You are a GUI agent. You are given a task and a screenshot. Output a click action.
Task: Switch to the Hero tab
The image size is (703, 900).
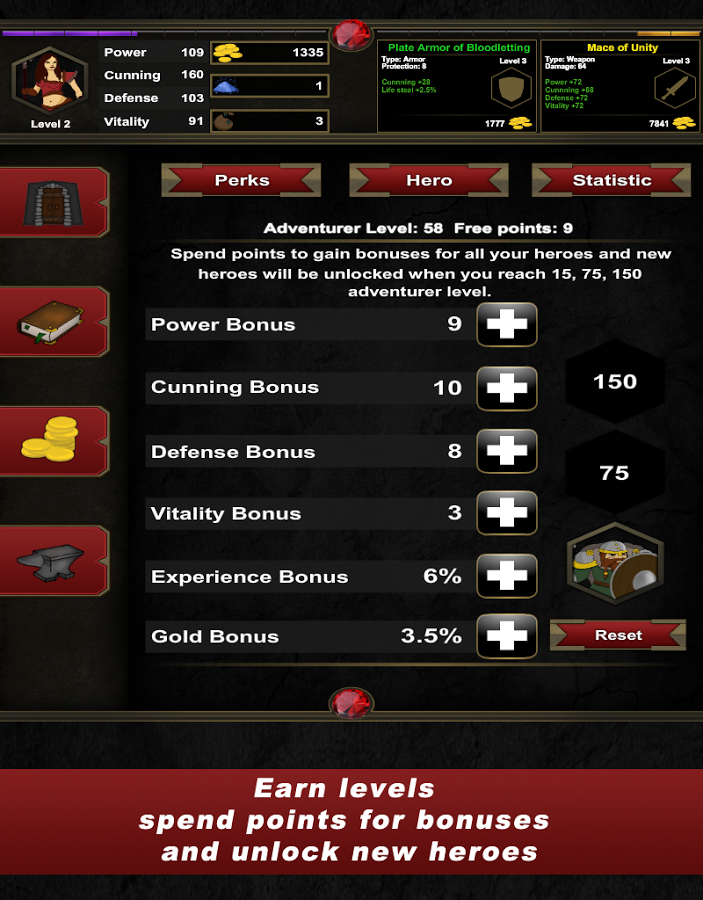coord(429,180)
